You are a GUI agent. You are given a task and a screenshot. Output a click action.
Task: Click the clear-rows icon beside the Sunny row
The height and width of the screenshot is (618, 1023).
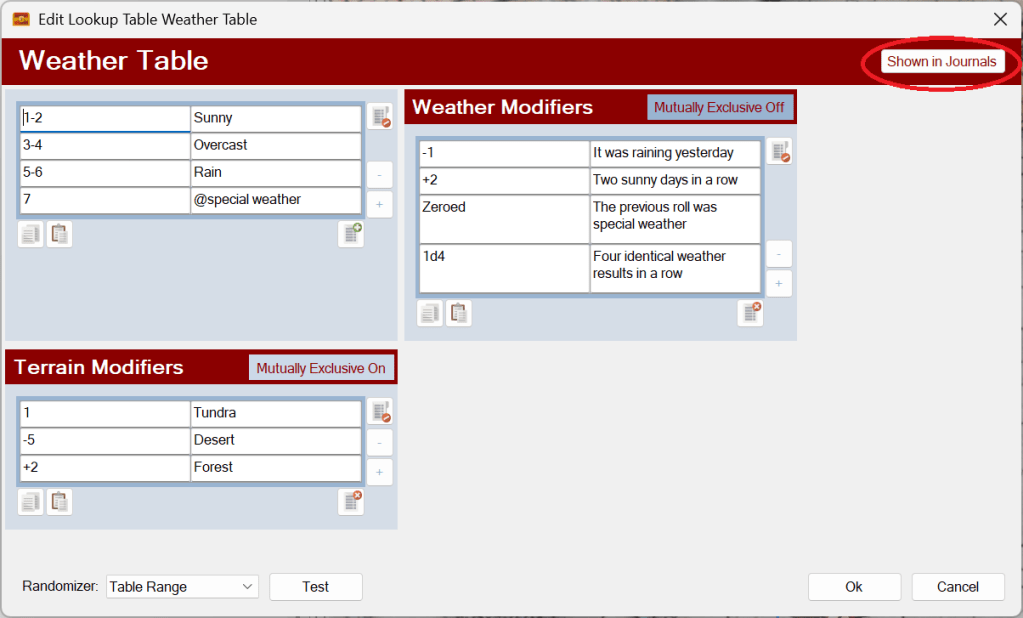379,117
